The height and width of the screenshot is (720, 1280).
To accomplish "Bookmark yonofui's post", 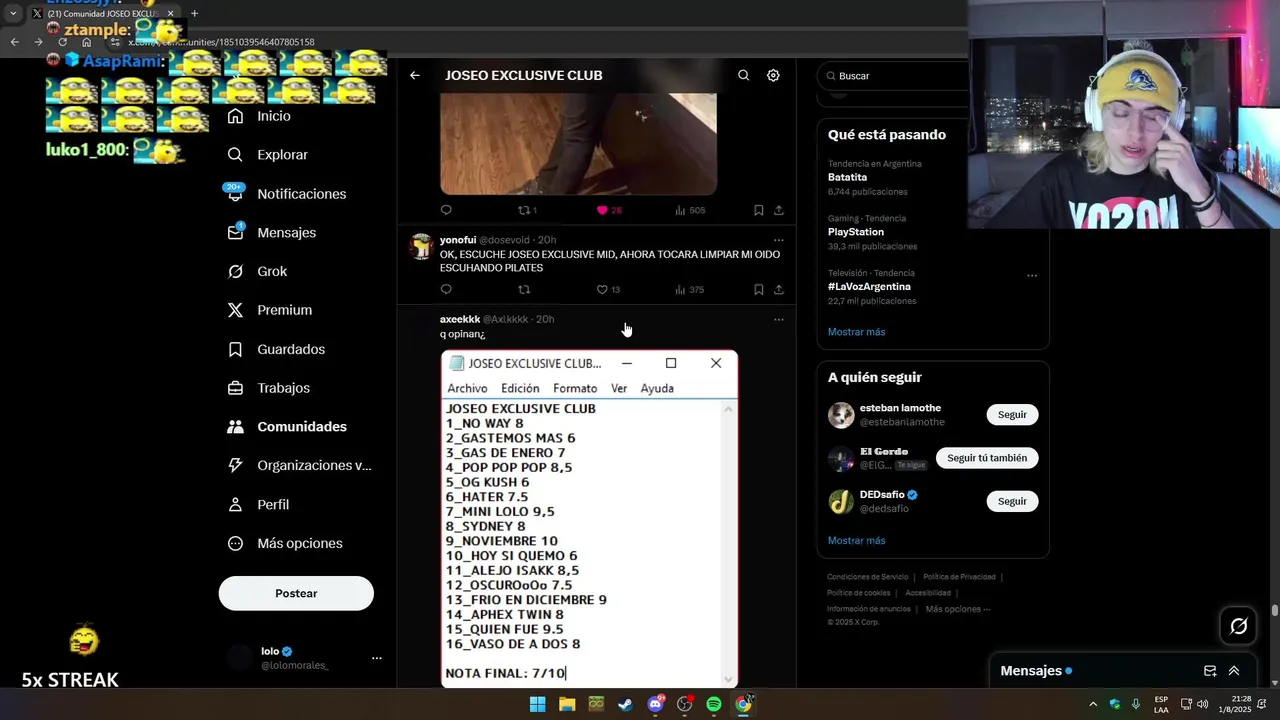I will (x=759, y=289).
